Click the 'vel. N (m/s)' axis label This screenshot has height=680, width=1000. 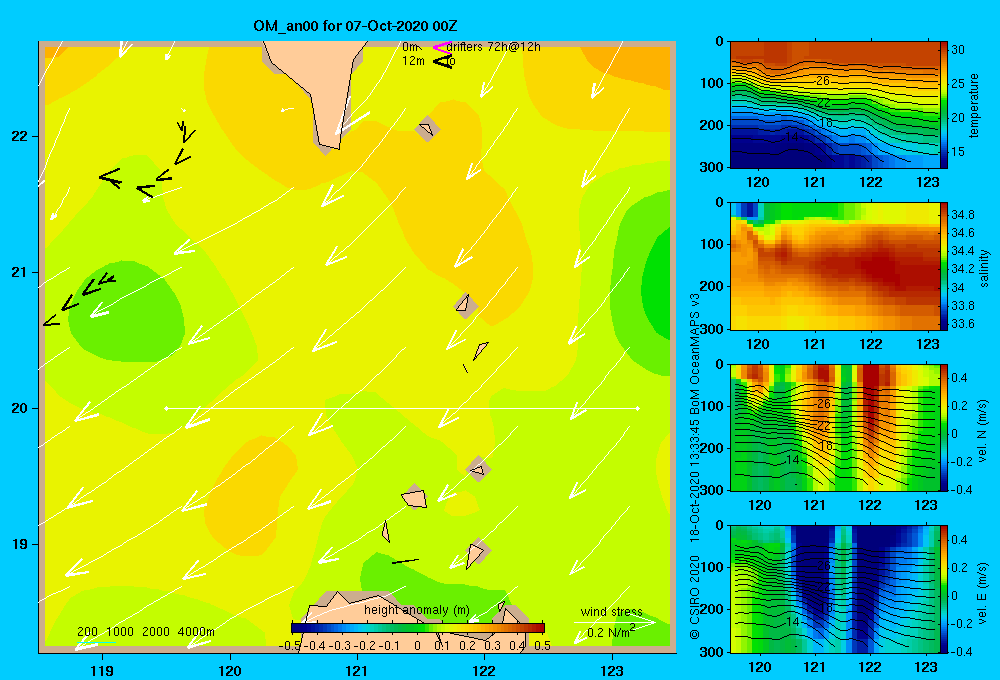[982, 431]
